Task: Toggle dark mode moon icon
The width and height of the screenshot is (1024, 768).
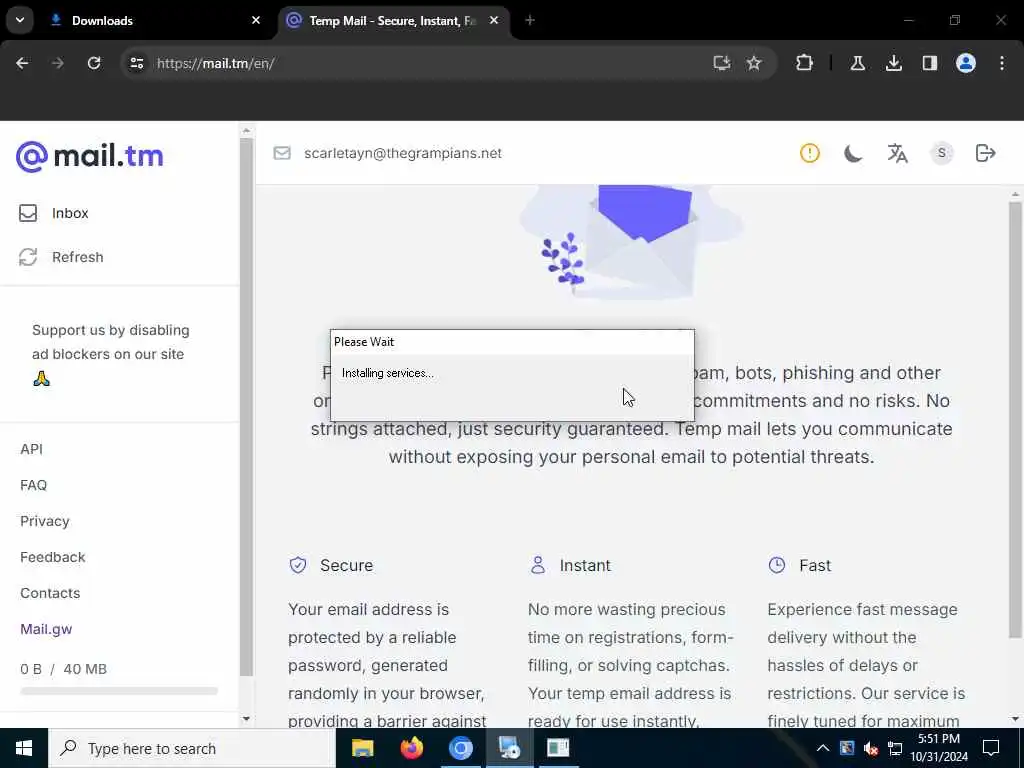Action: pyautogui.click(x=853, y=153)
